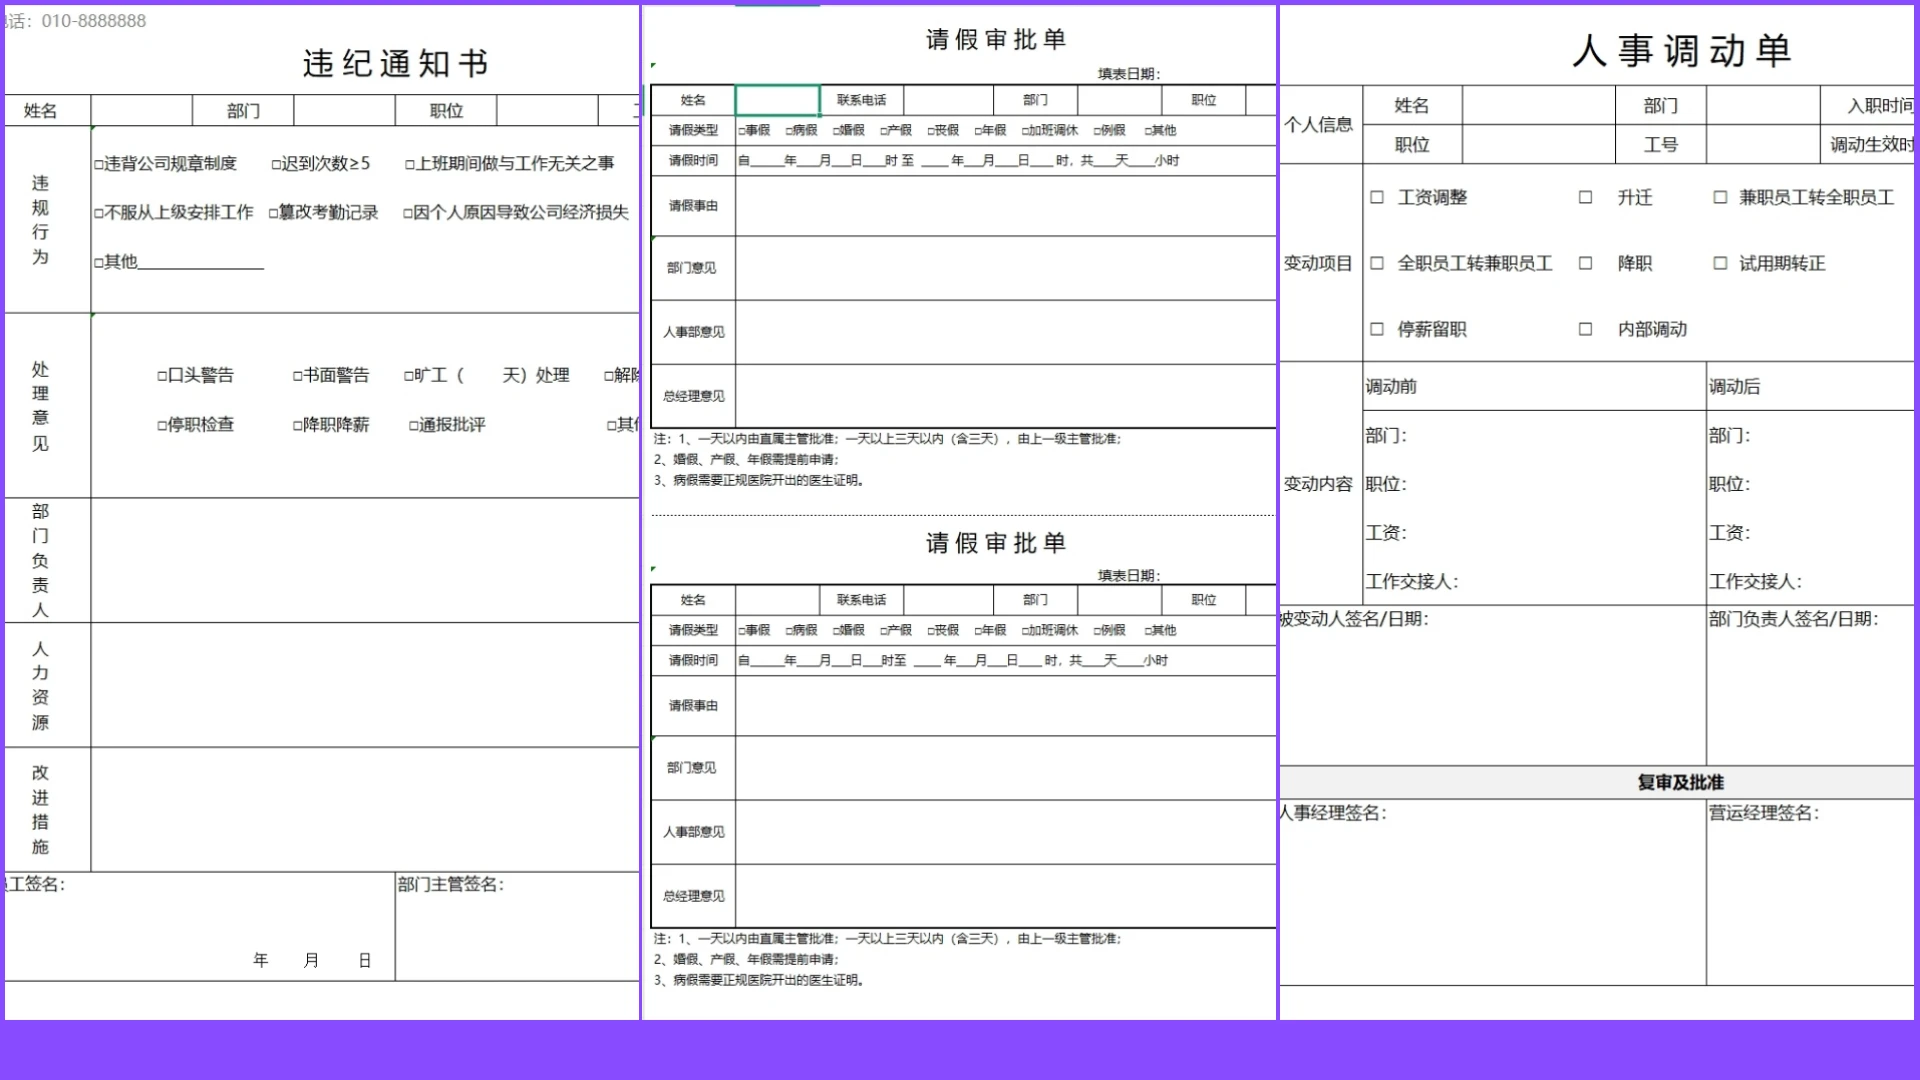The width and height of the screenshot is (1920, 1080).
Task: Check 旷工（ 天）处理 option
Action: 409,376
